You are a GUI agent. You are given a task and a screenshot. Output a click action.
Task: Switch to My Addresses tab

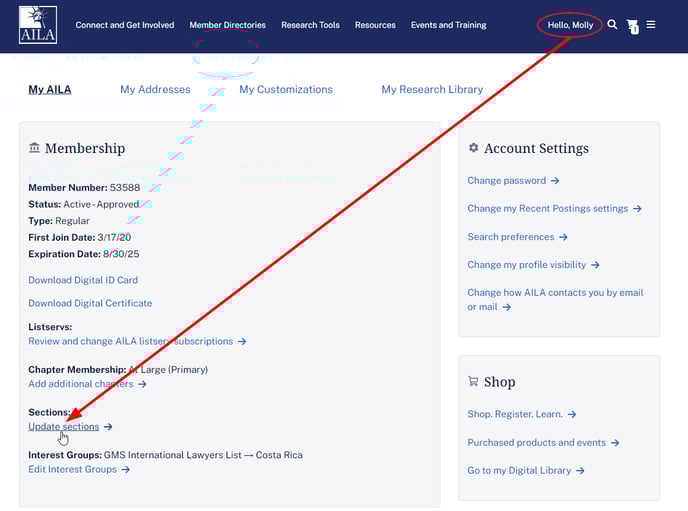(155, 89)
